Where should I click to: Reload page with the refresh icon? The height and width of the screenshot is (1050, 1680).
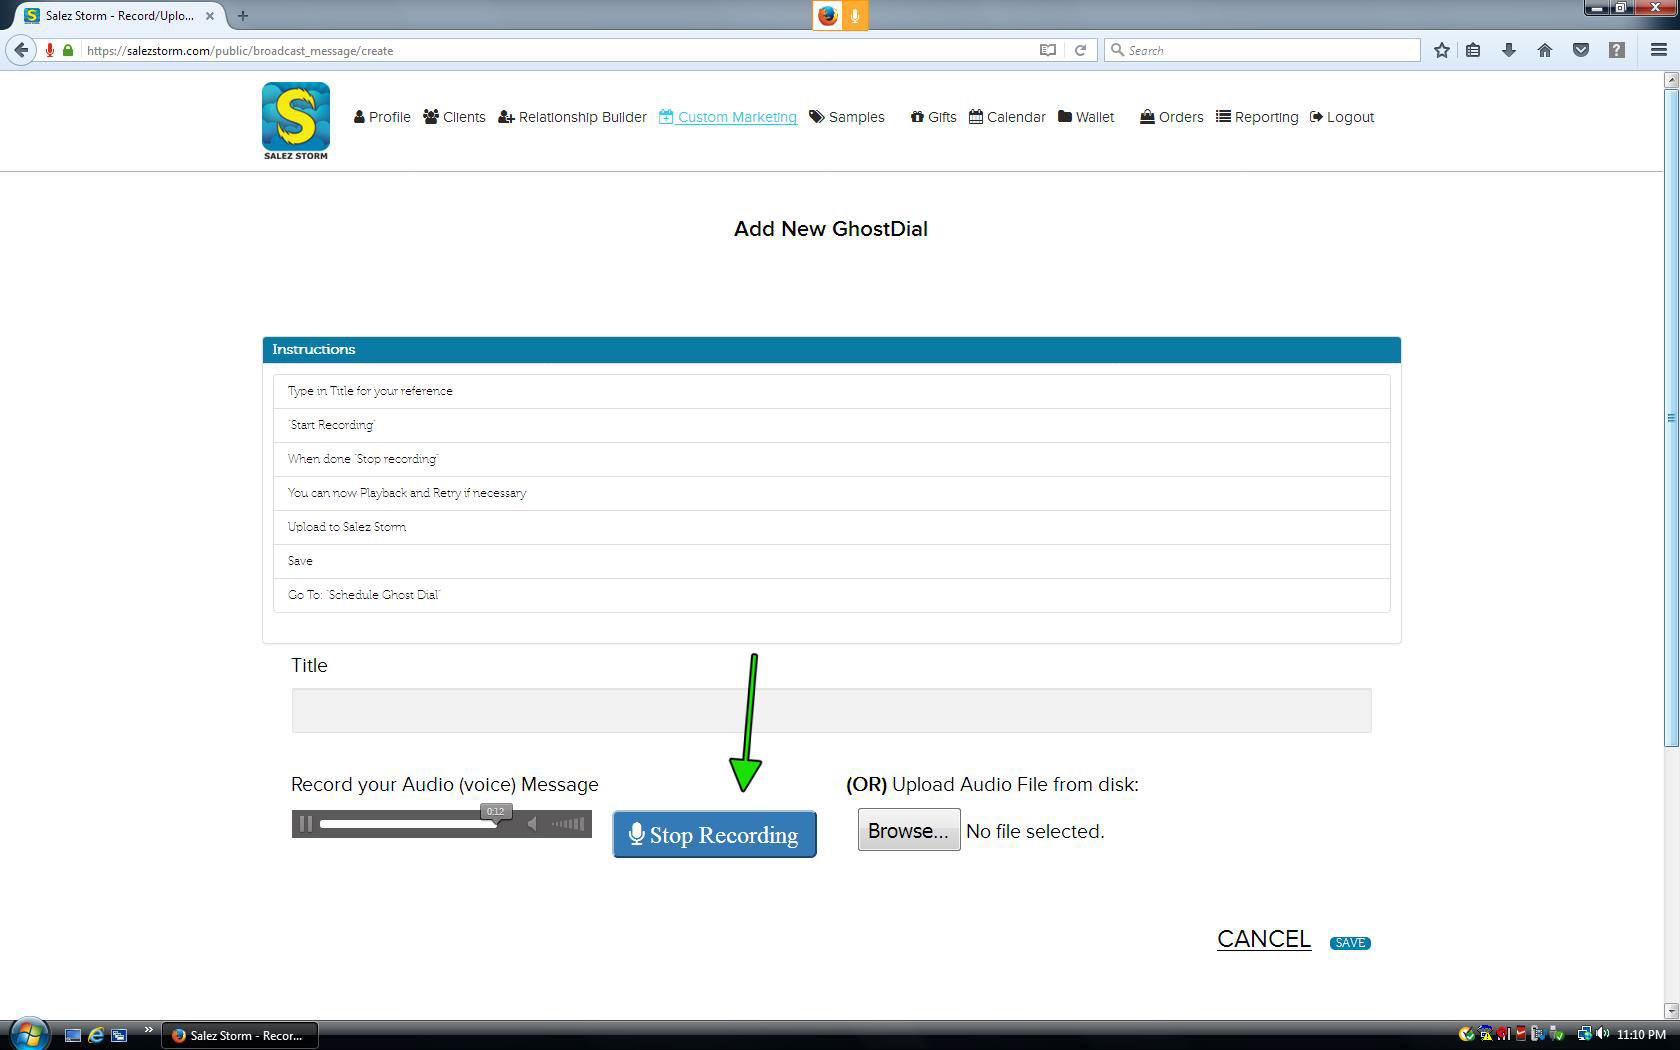point(1080,50)
